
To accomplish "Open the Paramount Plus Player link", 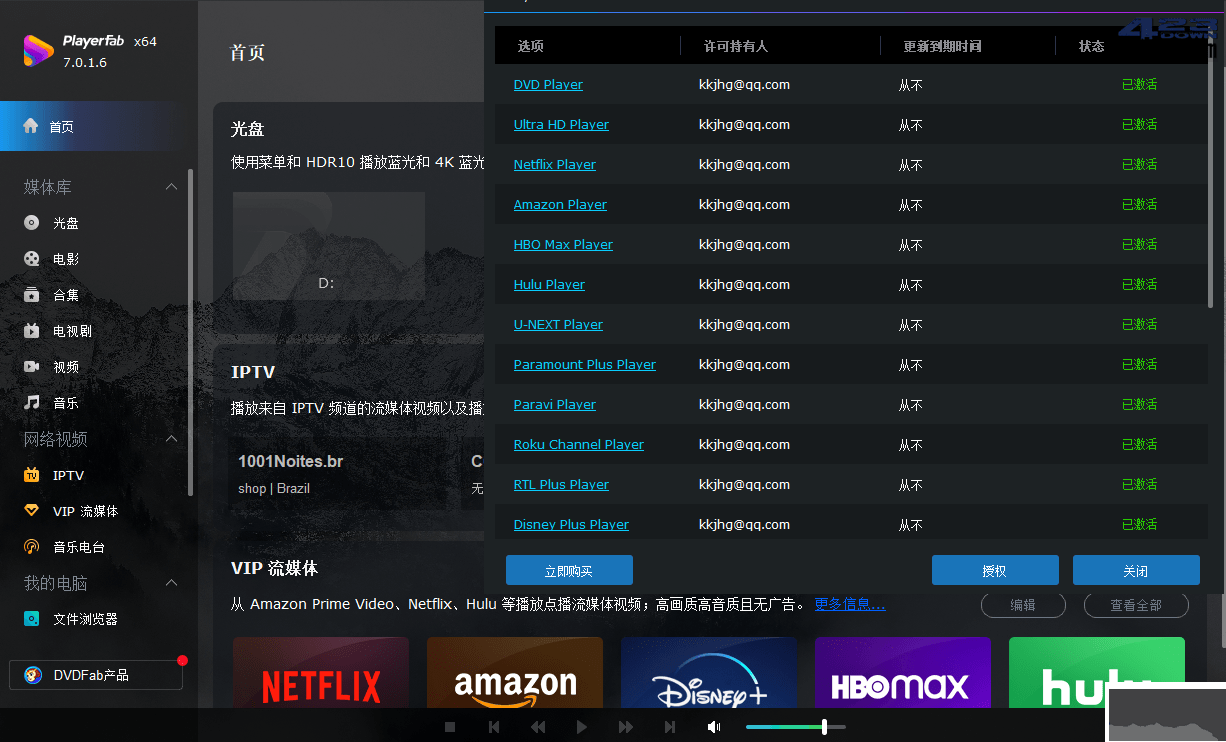I will (x=585, y=365).
